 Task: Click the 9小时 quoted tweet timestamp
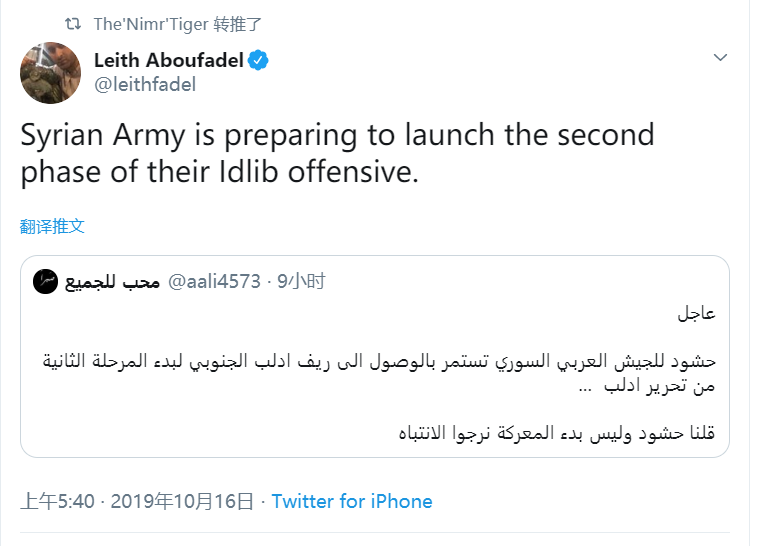[302, 282]
